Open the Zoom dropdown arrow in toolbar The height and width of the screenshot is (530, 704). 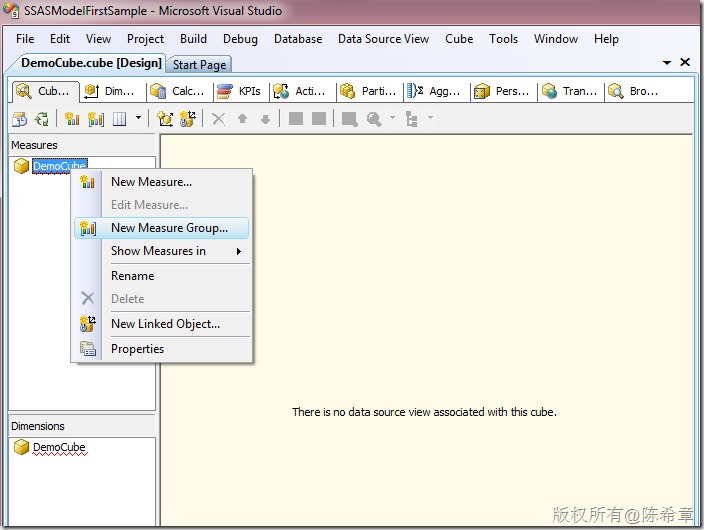pos(392,118)
